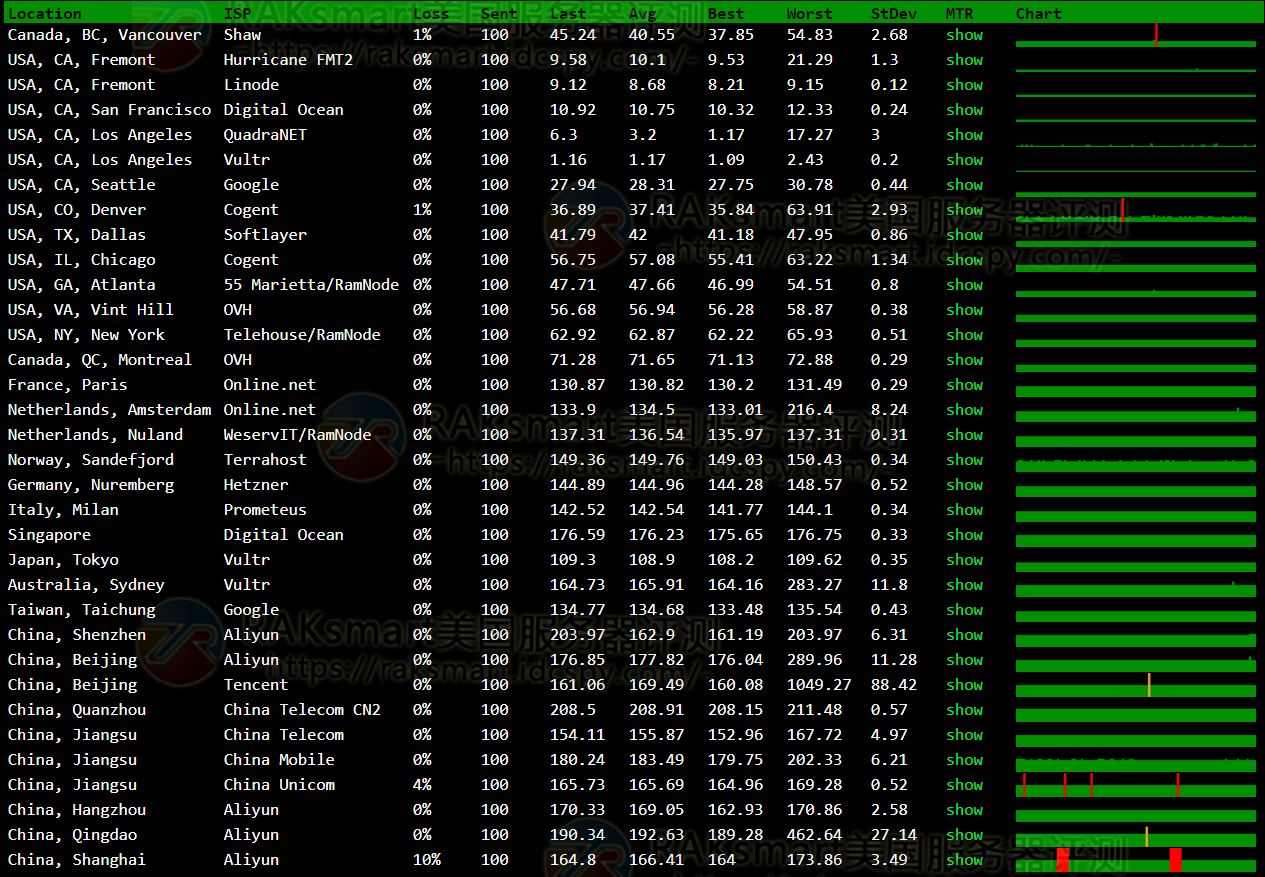Viewport: 1265px width, 877px height.
Task: Open show link for Sydney Vultr row
Action: 964,585
